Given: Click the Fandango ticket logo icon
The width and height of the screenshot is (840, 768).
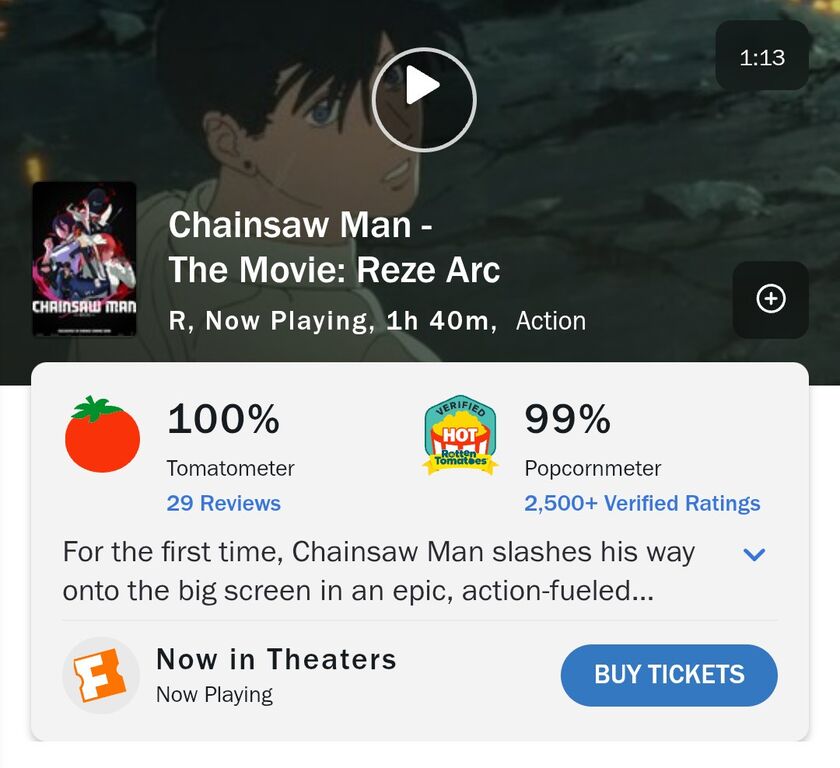Looking at the screenshot, I should click(x=100, y=675).
